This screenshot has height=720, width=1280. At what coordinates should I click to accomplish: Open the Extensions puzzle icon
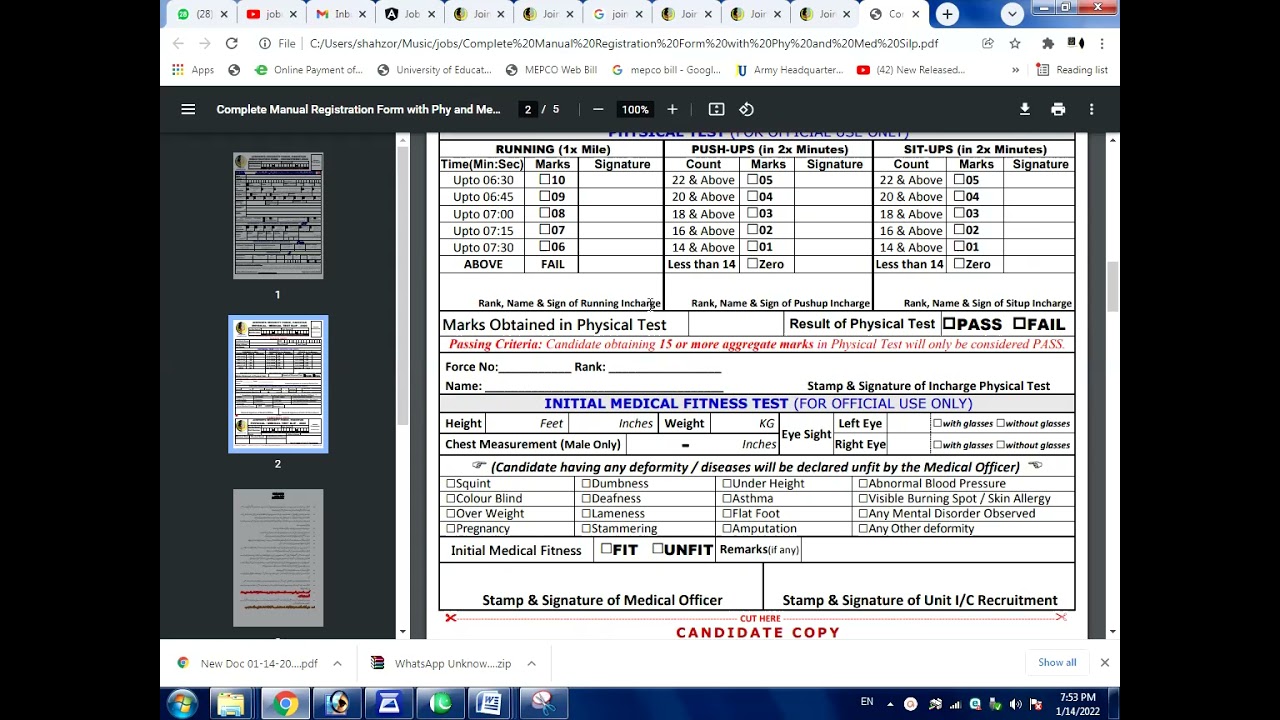[1048, 43]
